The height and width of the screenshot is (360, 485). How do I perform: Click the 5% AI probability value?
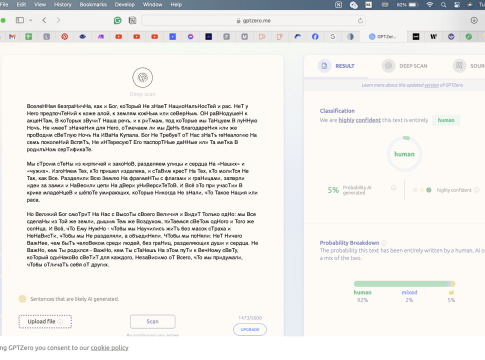(x=333, y=190)
